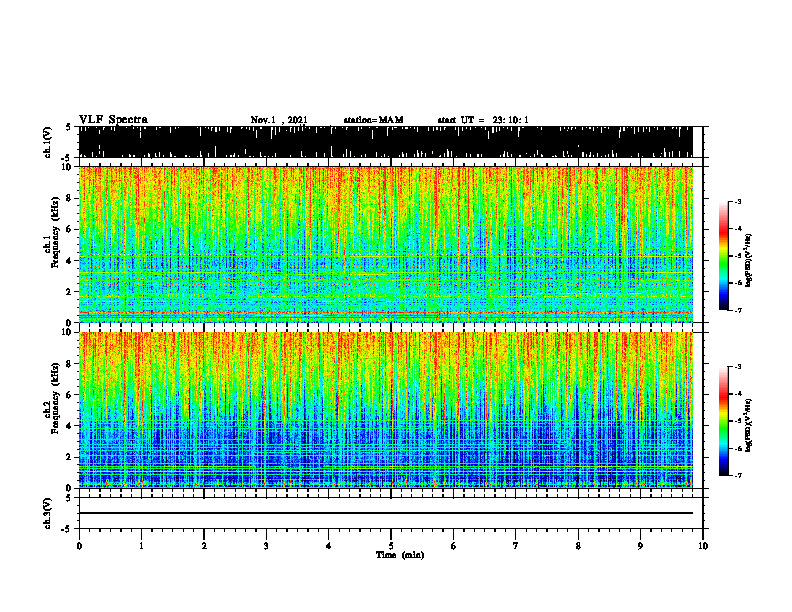Click time-axis tick label "8" at the bottom

[578, 546]
